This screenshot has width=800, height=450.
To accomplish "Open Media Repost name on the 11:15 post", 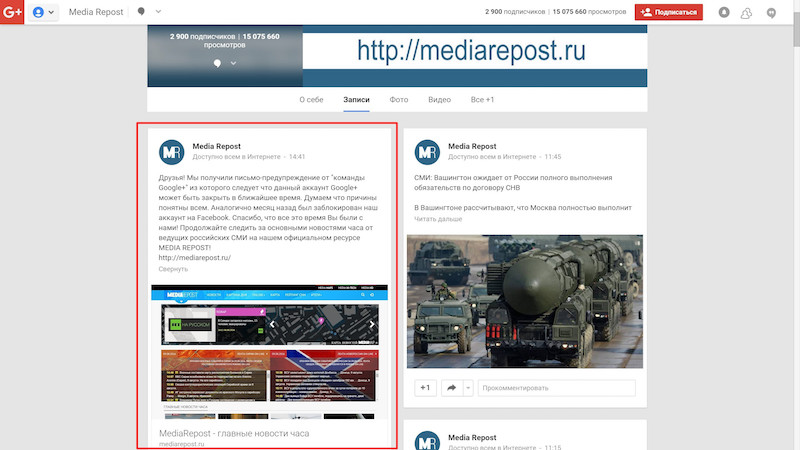I will (x=472, y=437).
